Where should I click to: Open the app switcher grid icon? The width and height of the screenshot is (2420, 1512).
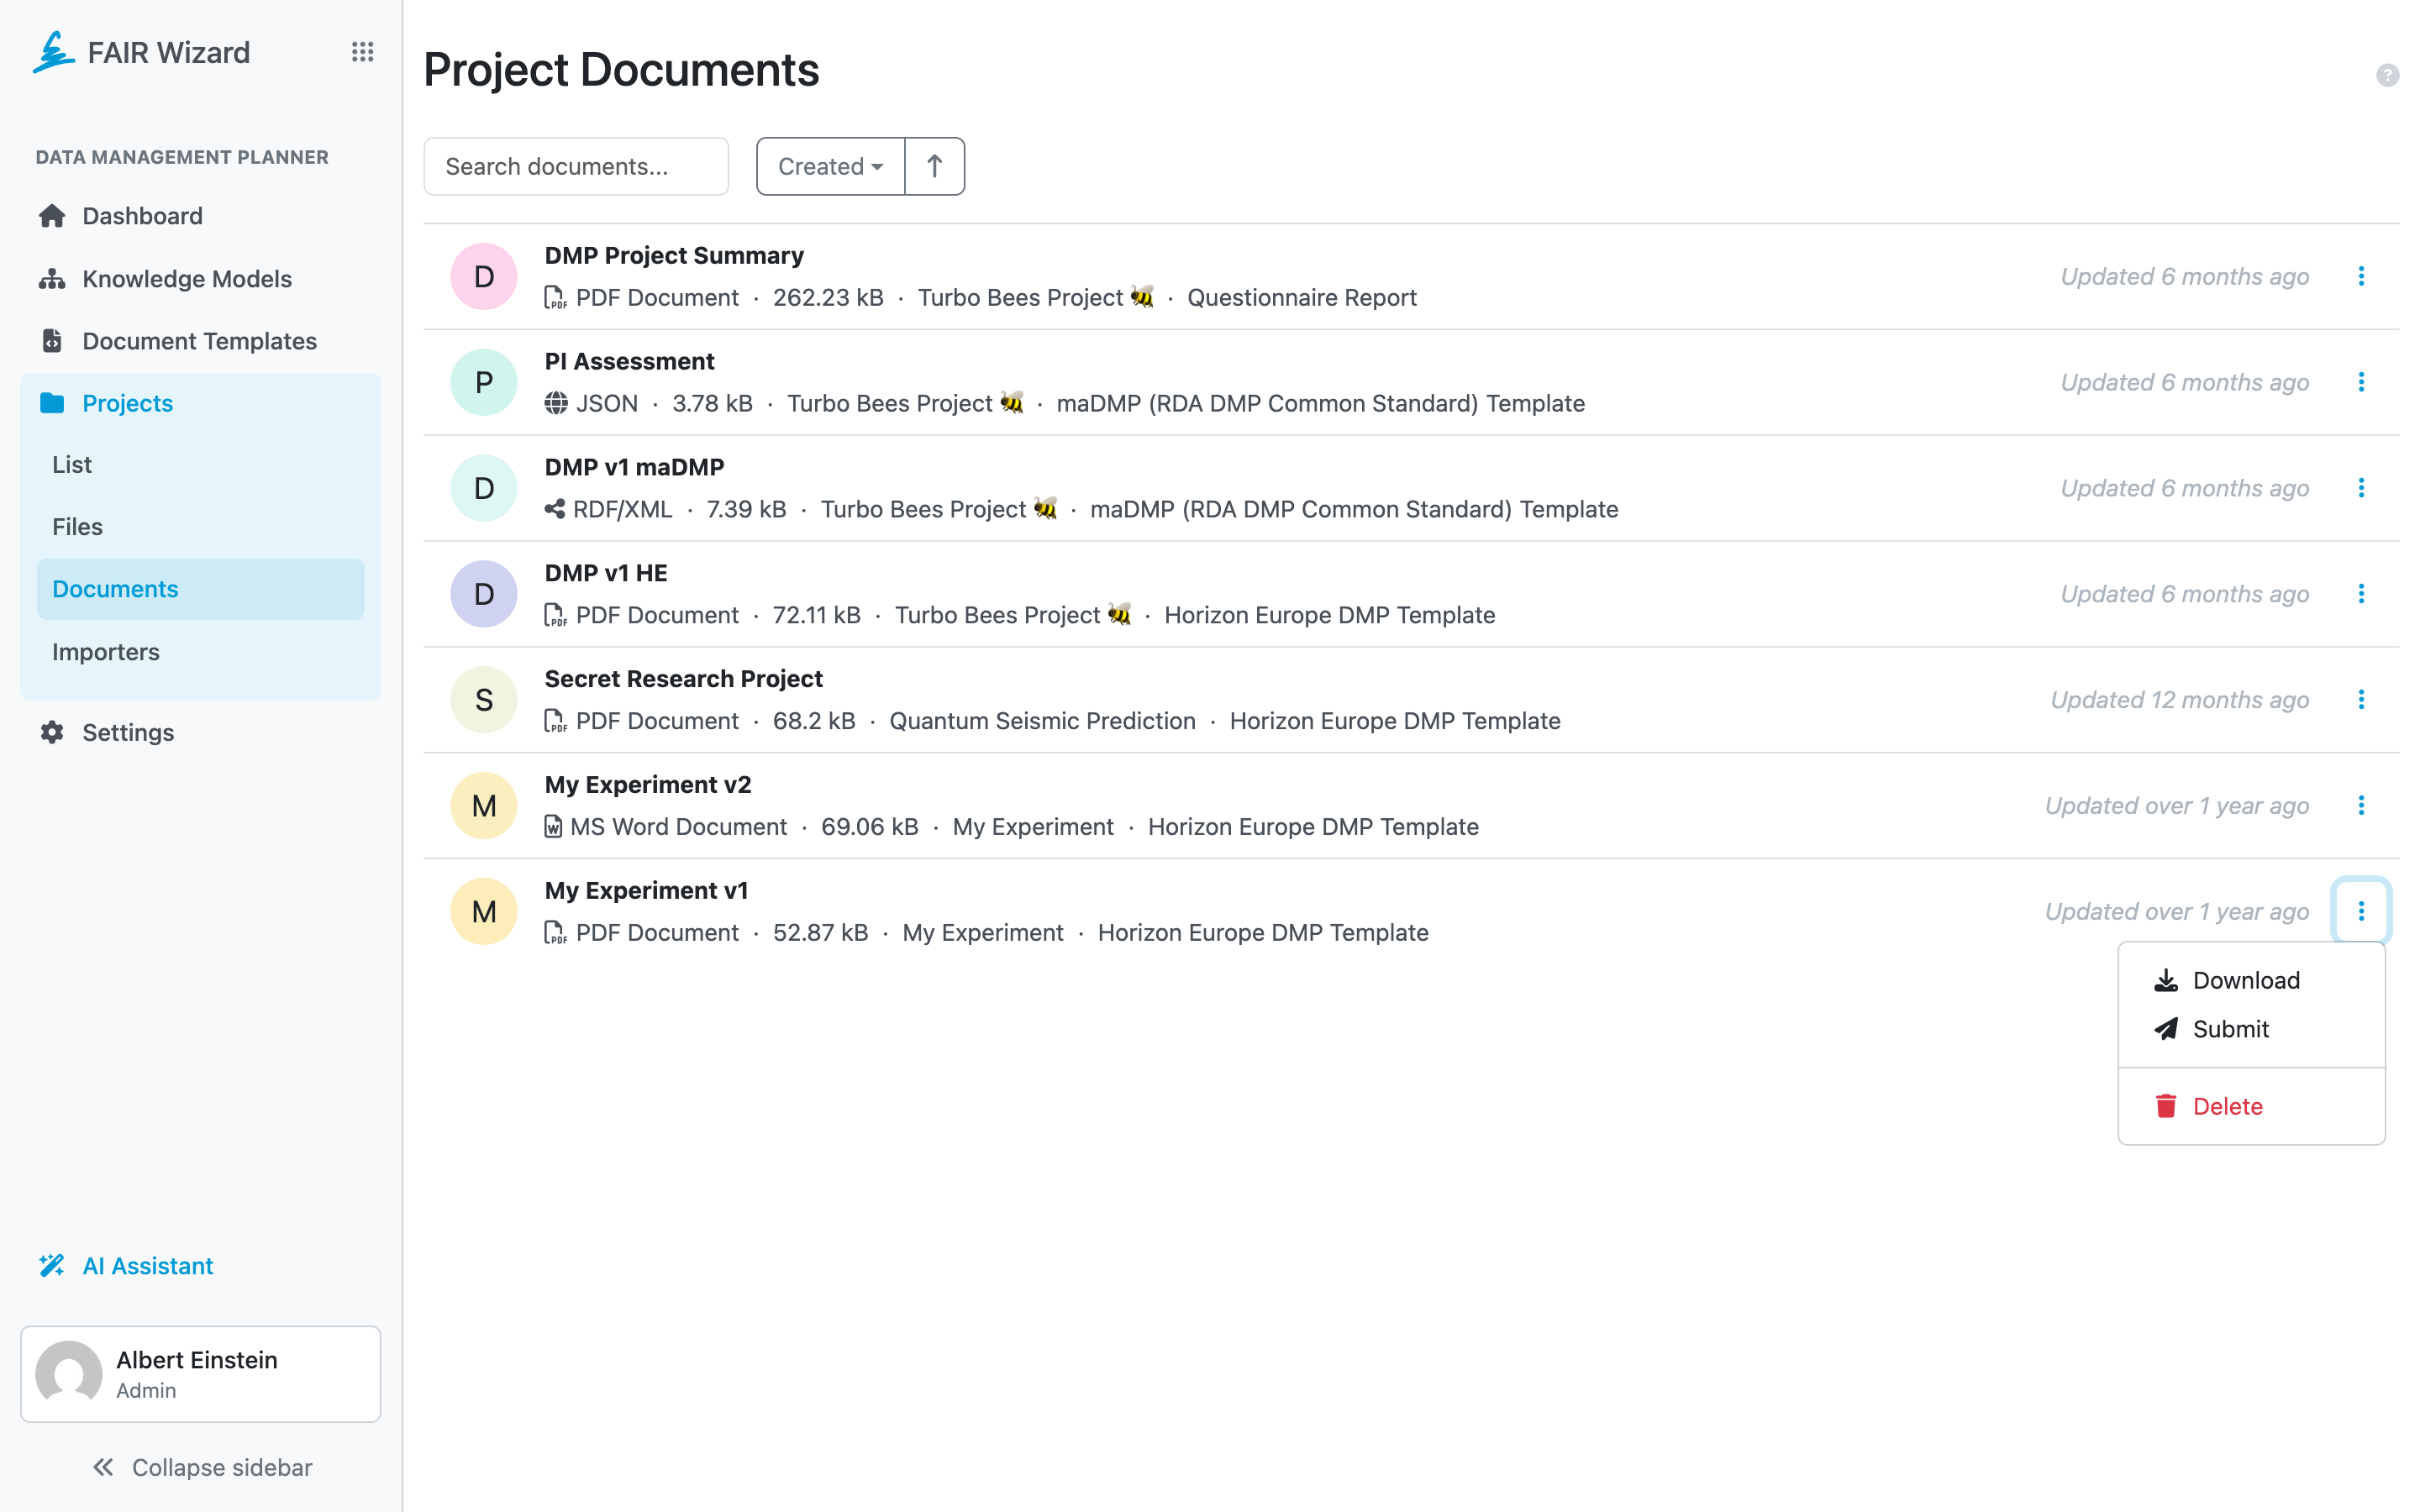tap(362, 52)
